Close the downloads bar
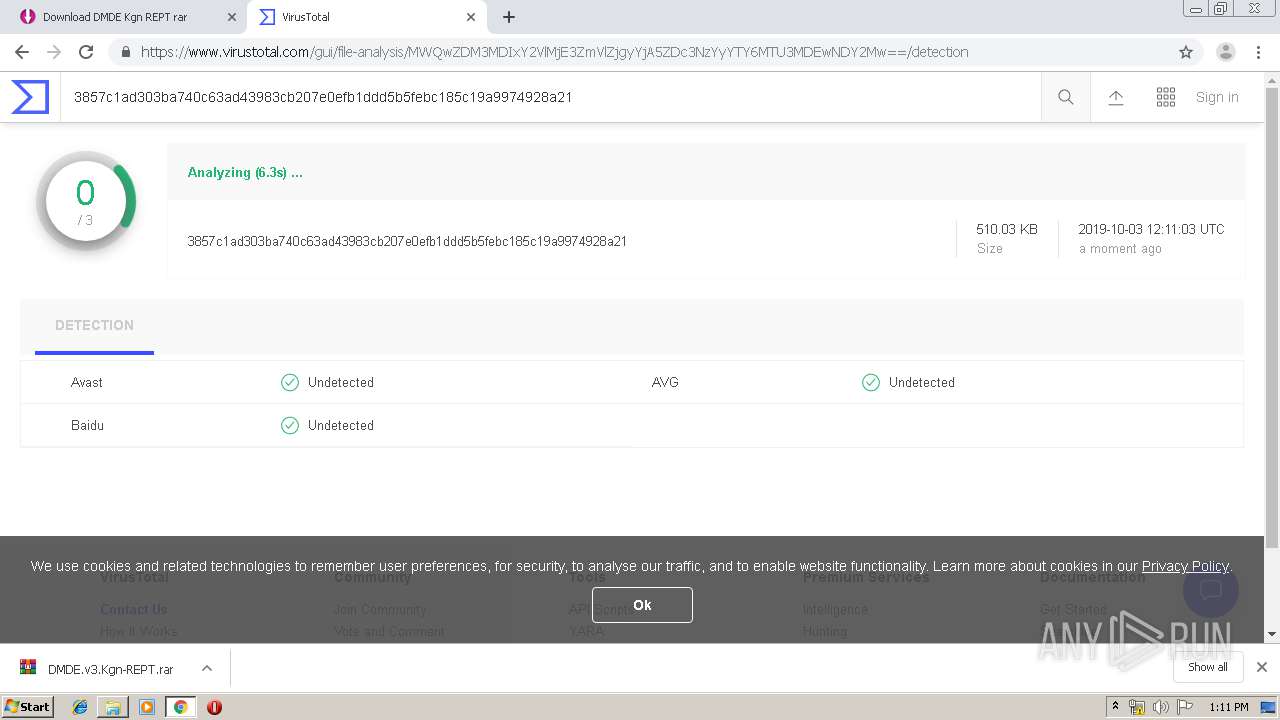The width and height of the screenshot is (1280, 720). [x=1262, y=667]
